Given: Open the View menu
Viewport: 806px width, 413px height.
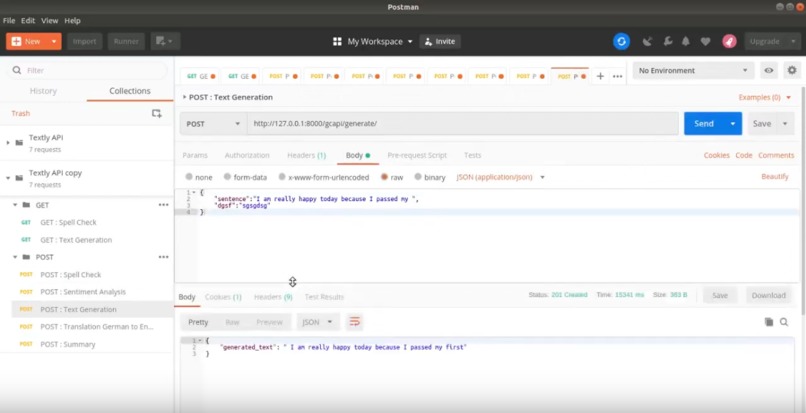Looking at the screenshot, I should [x=49, y=21].
